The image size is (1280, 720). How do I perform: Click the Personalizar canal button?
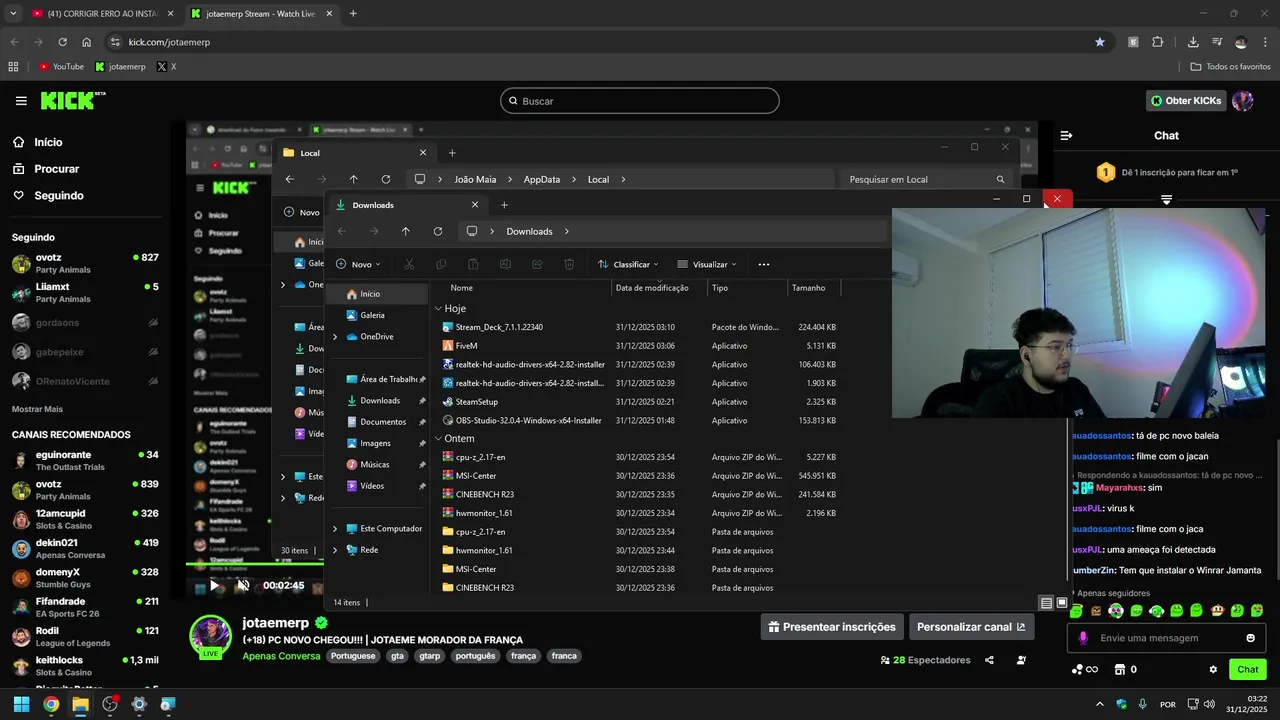point(971,627)
